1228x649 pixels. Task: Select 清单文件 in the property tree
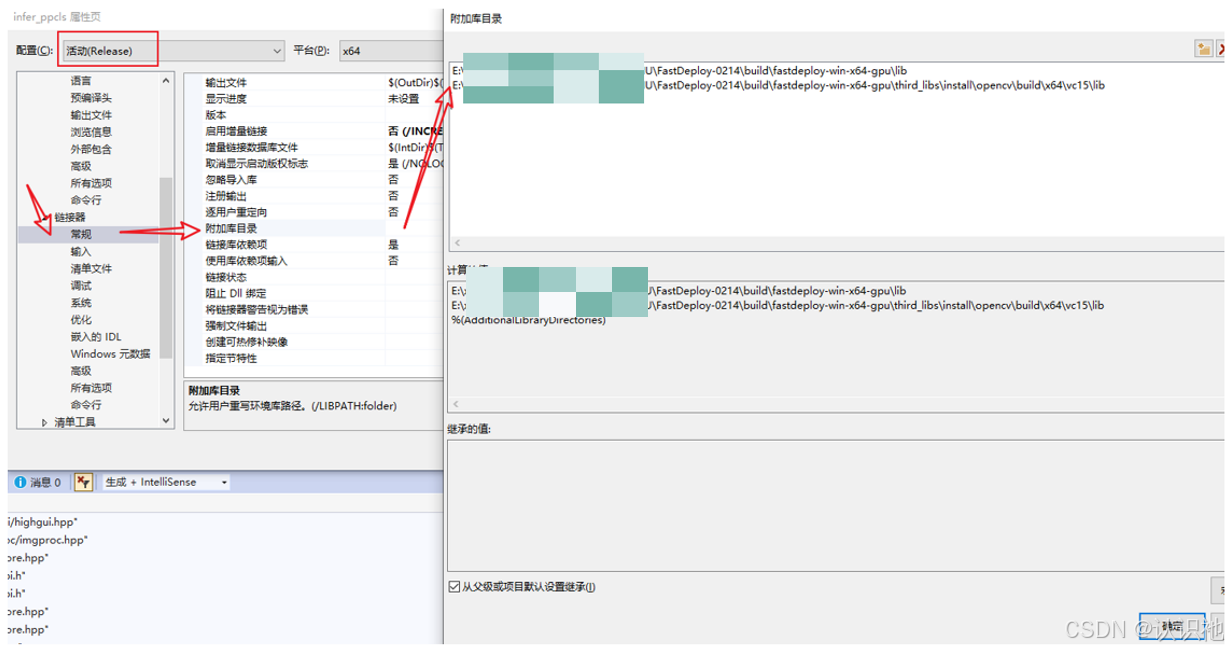tap(91, 268)
